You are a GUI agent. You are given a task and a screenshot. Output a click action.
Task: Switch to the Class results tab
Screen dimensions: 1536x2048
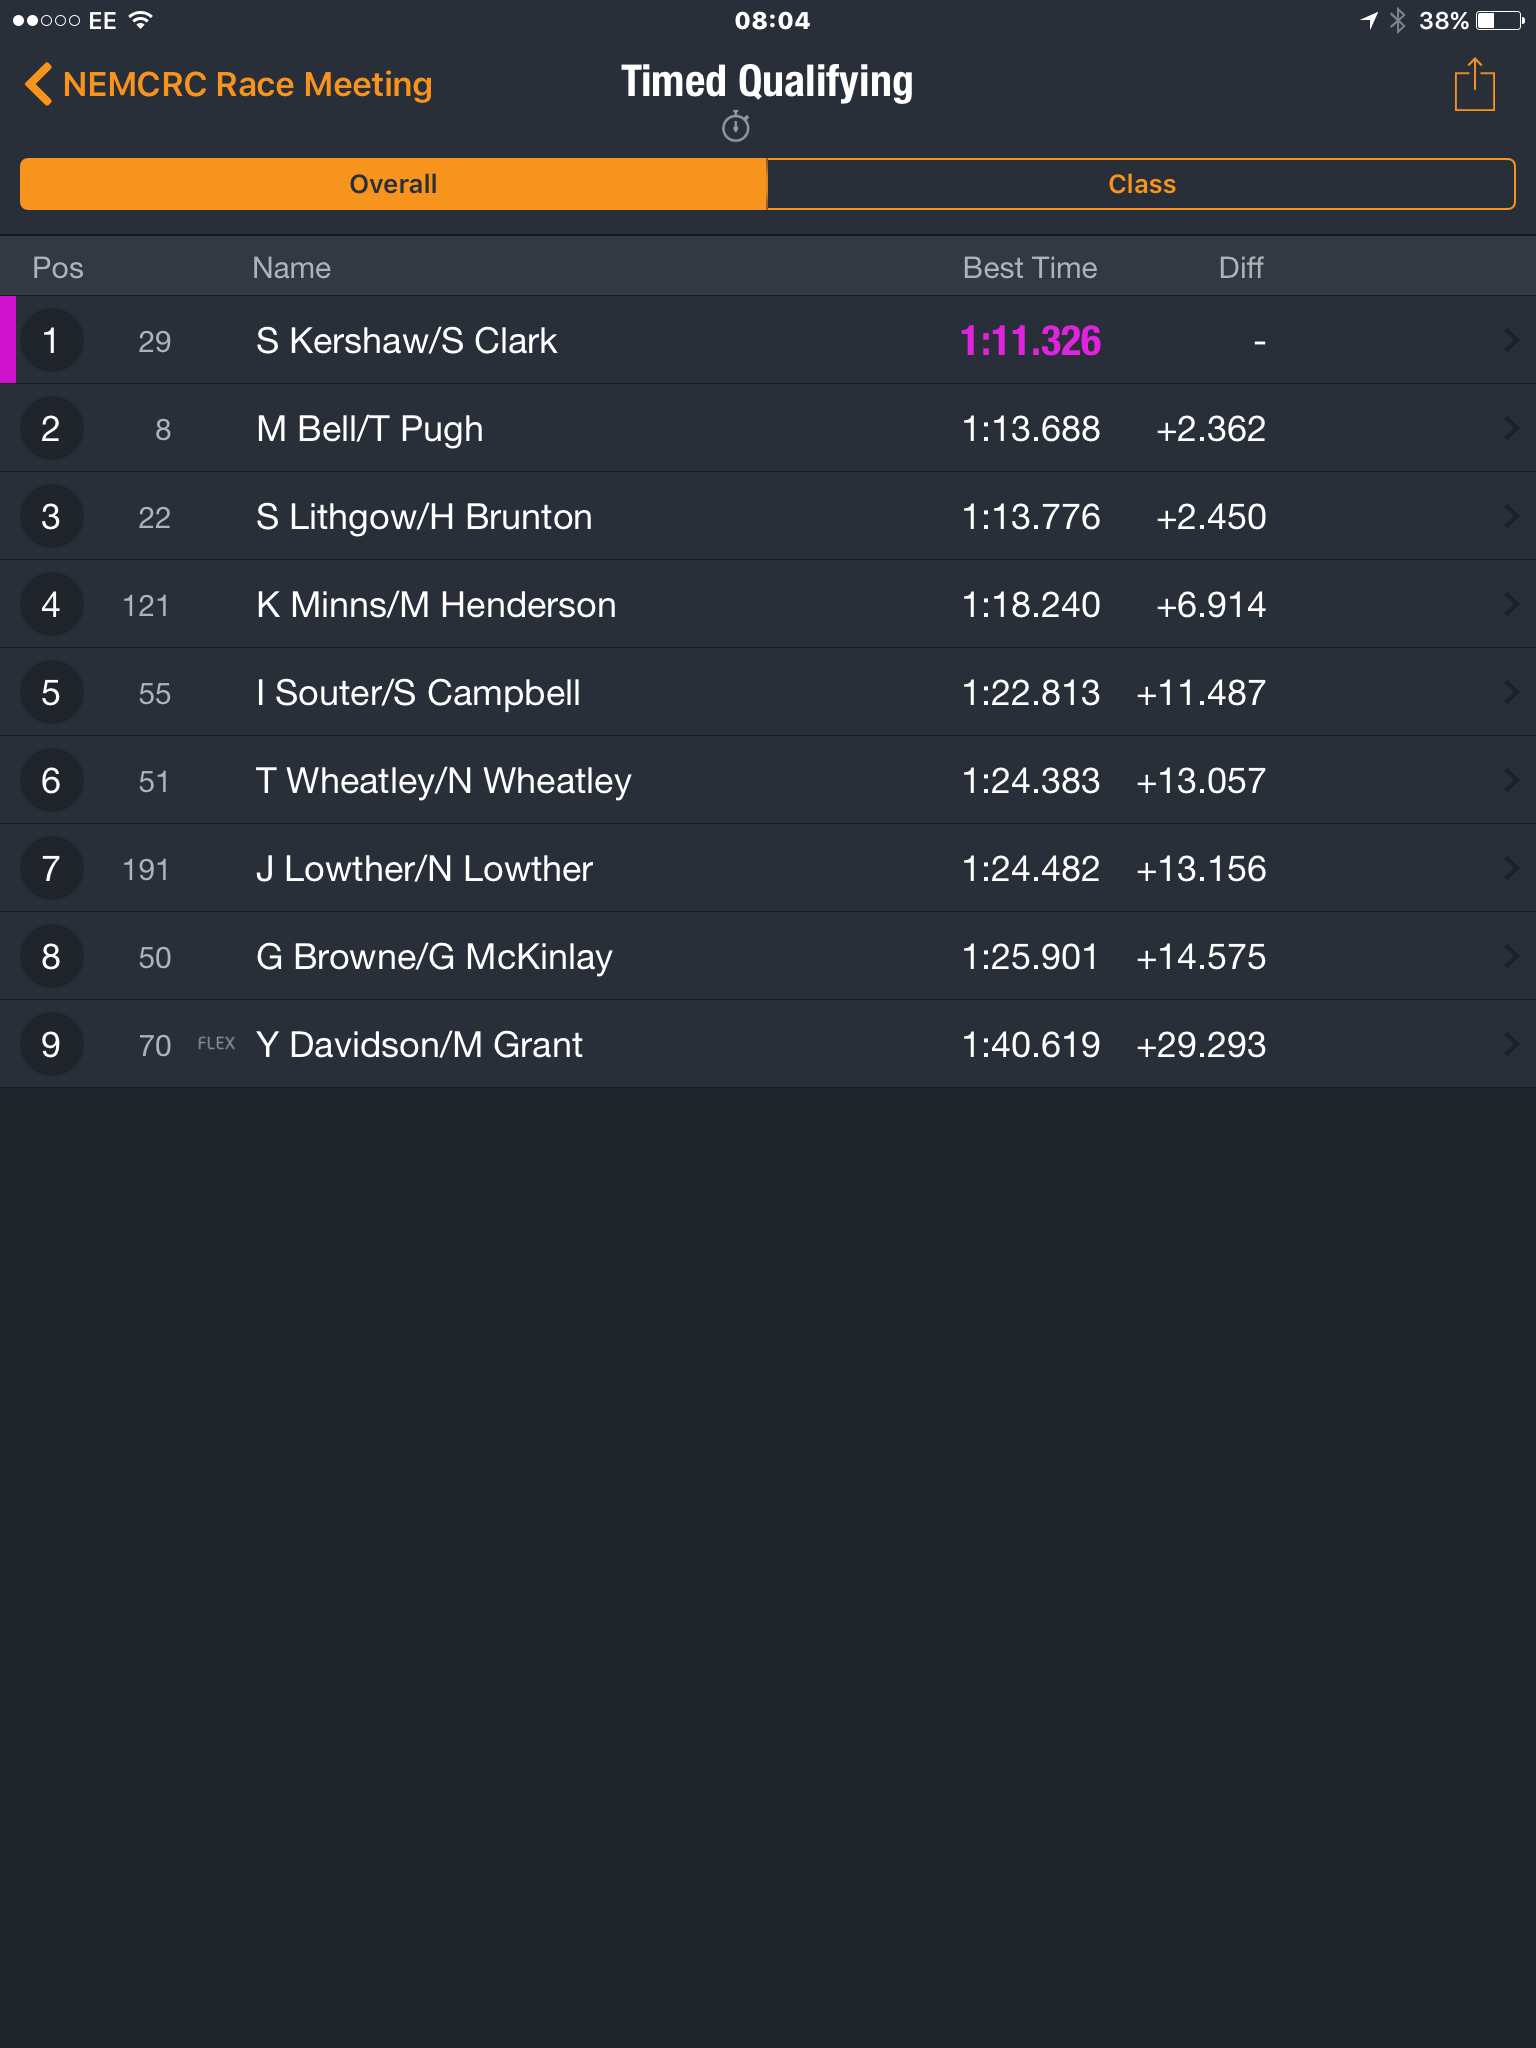1141,184
